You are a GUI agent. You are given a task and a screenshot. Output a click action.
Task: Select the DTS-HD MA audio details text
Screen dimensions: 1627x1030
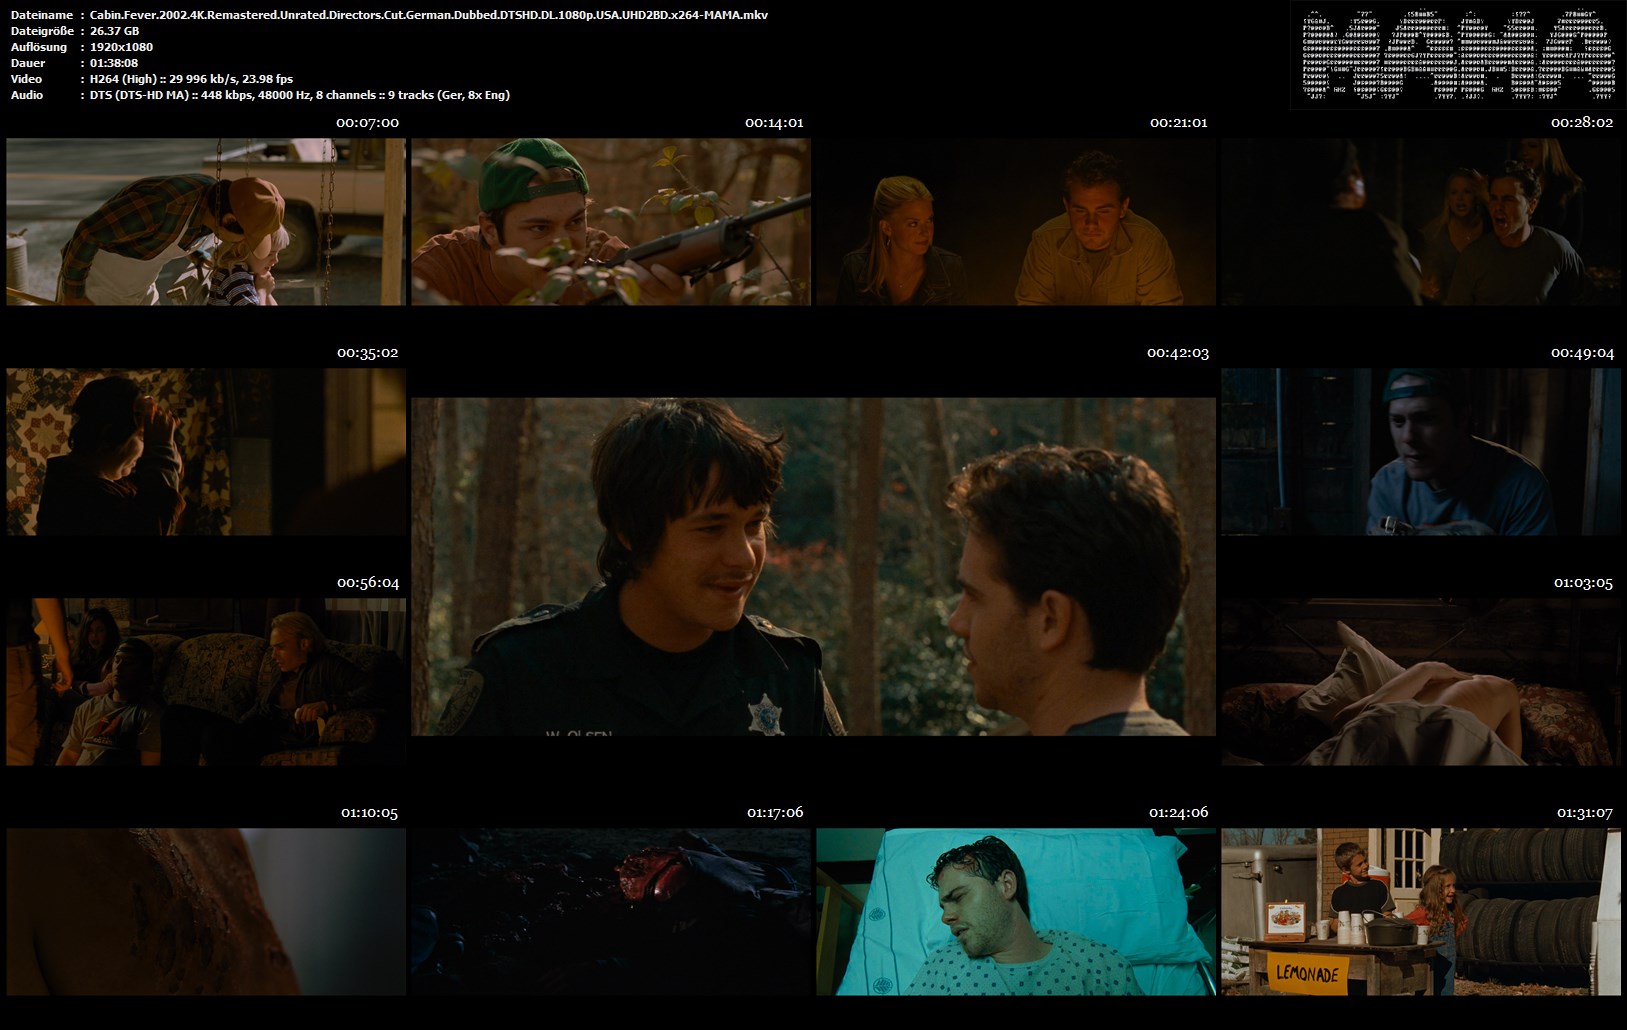(300, 95)
